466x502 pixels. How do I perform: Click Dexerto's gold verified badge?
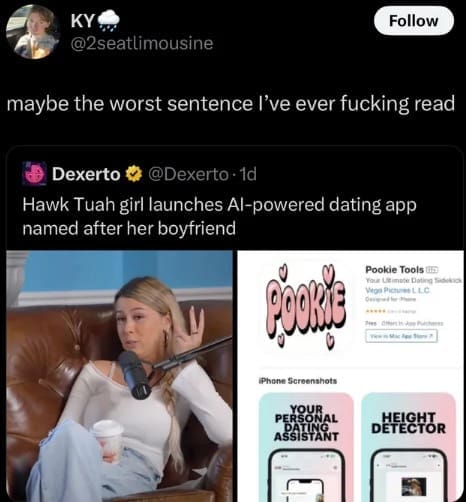pyautogui.click(x=134, y=174)
